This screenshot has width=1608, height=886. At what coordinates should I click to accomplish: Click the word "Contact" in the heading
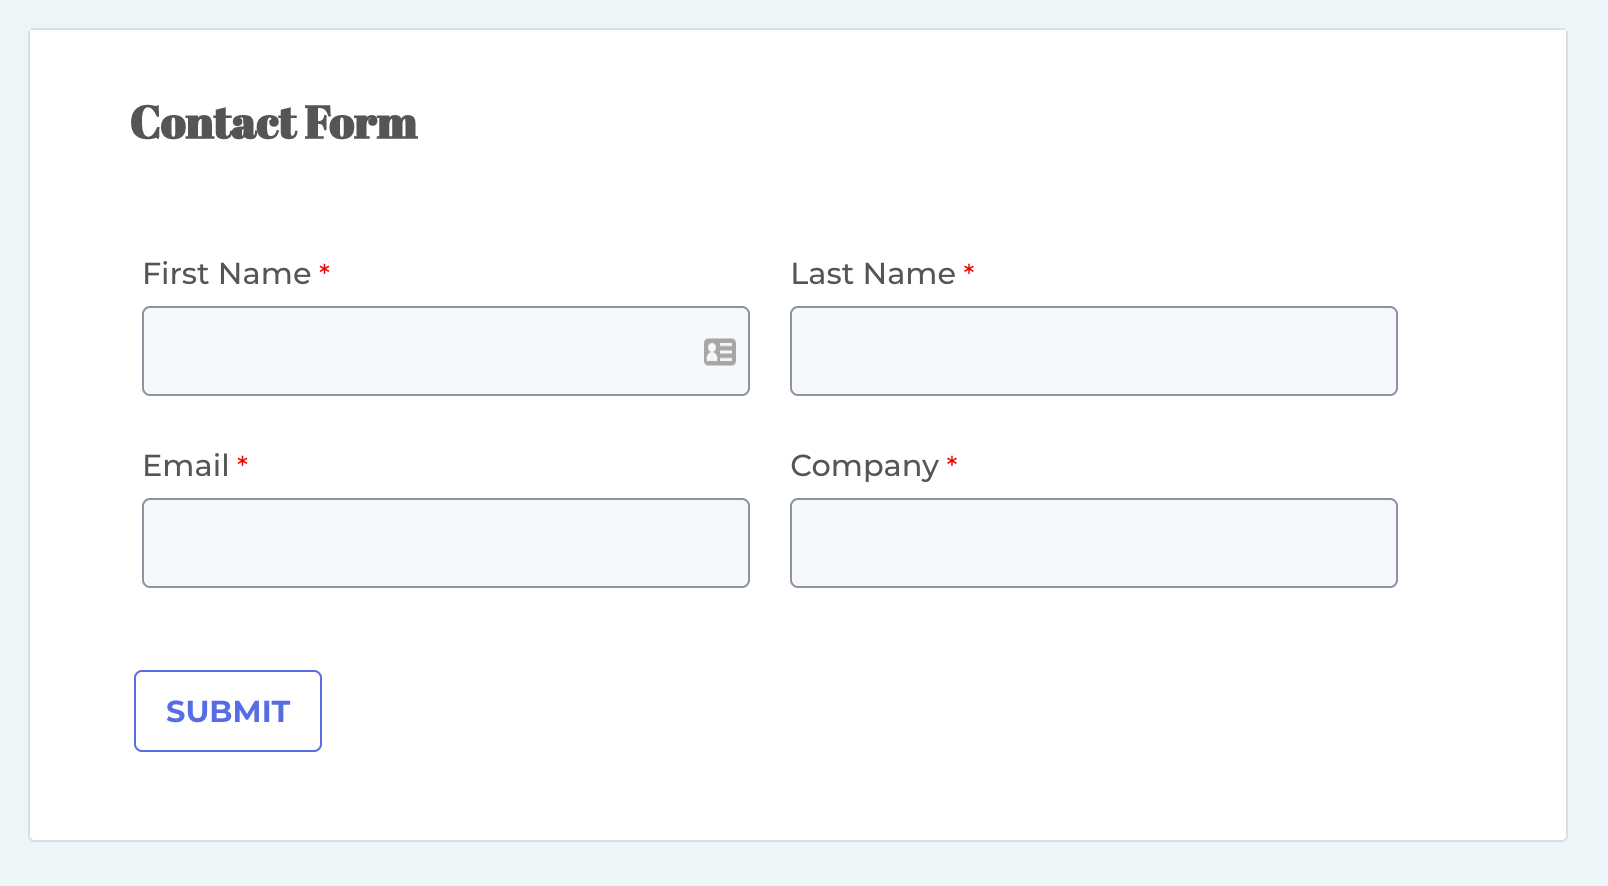(x=214, y=123)
